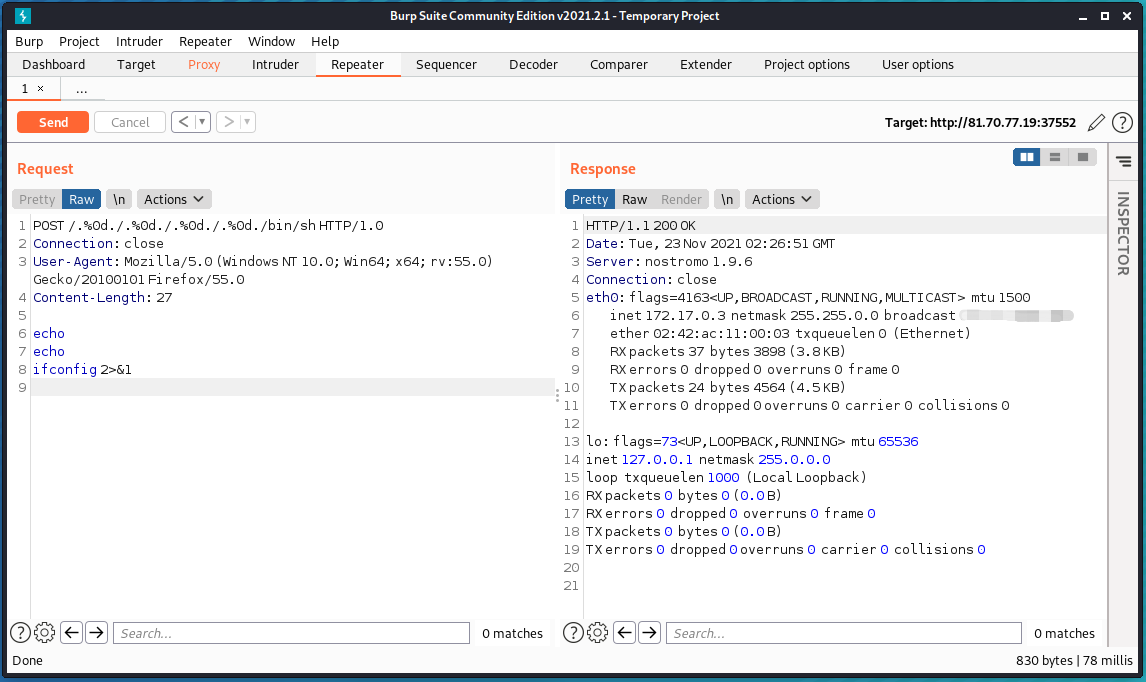Open response Actions dropdown
Image resolution: width=1146 pixels, height=682 pixels.
coord(782,200)
